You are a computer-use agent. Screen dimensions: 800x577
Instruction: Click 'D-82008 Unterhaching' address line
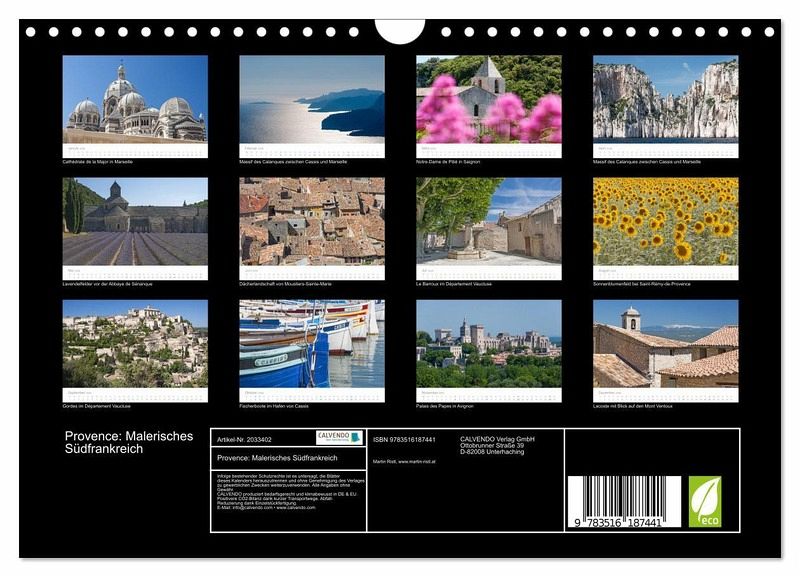point(492,451)
